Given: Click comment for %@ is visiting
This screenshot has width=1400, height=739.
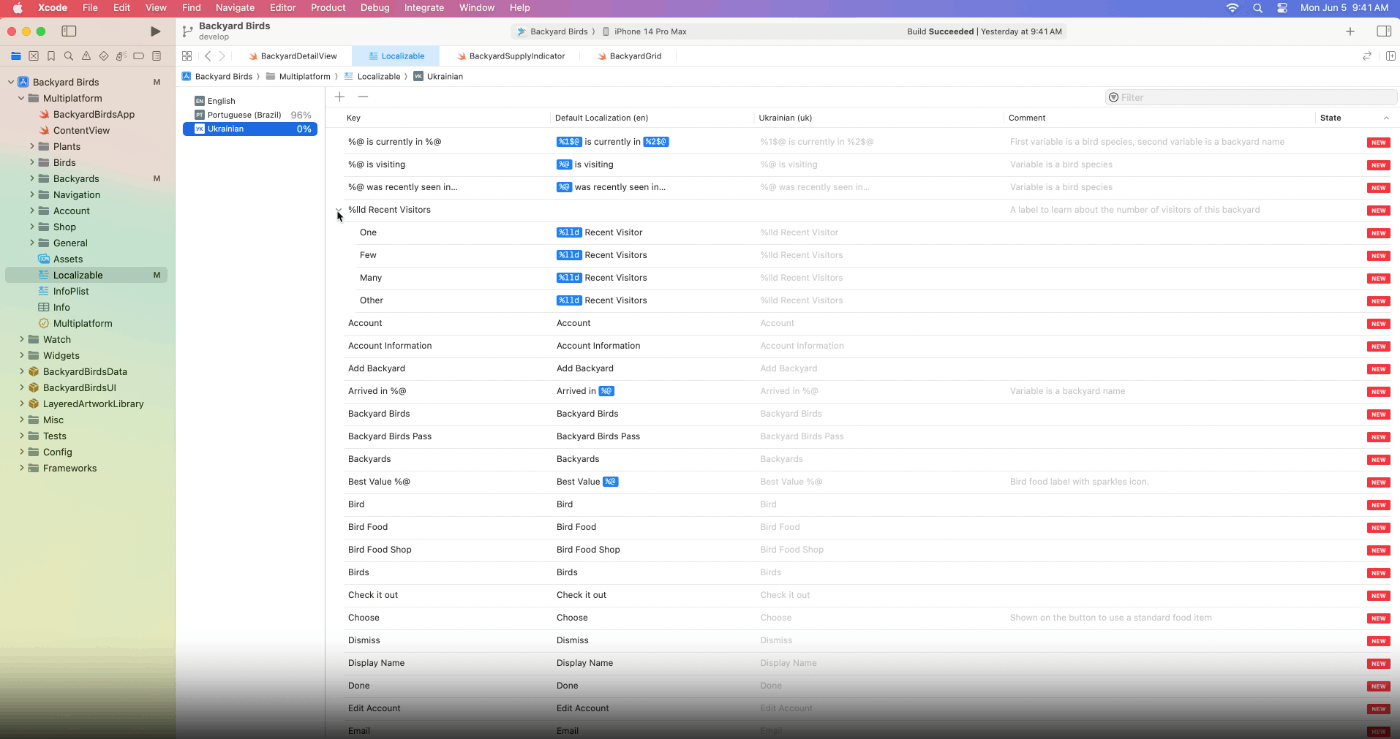Looking at the screenshot, I should pyautogui.click(x=1061, y=164).
